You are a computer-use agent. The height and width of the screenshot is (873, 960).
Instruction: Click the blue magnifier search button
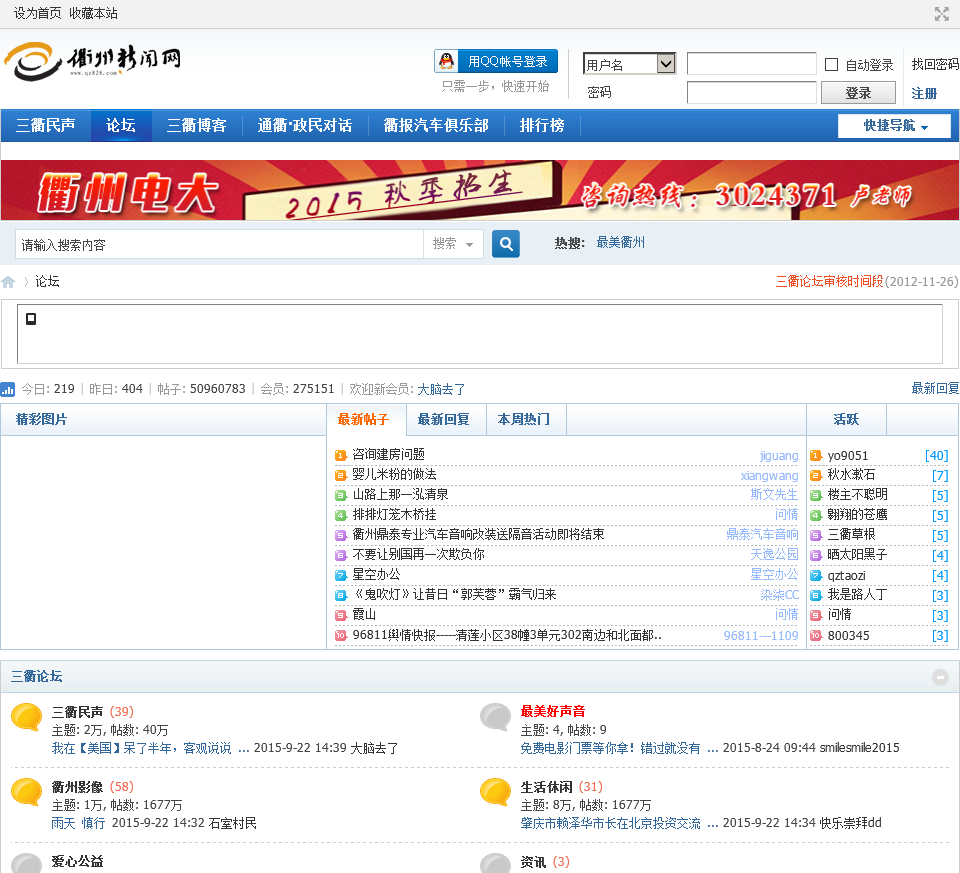pyautogui.click(x=506, y=244)
